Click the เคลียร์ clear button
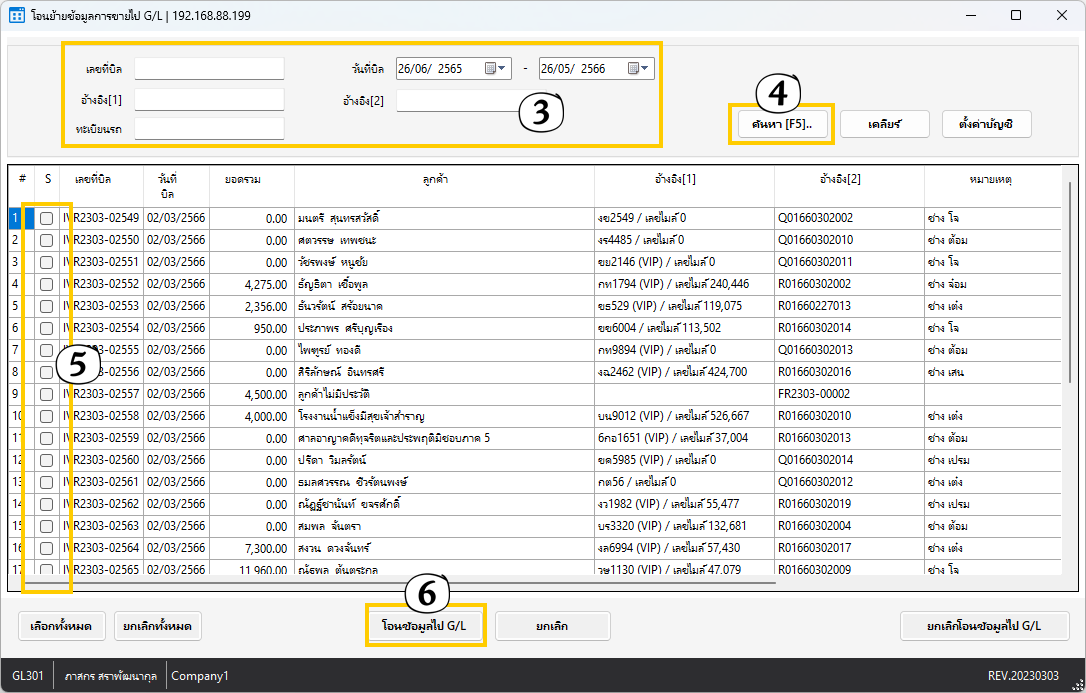Image resolution: width=1086 pixels, height=693 pixels. pyautogui.click(x=885, y=124)
